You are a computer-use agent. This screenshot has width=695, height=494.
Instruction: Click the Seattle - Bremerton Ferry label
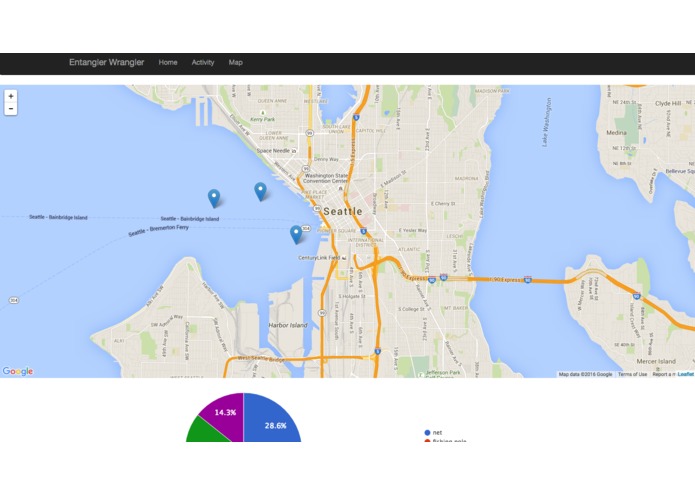click(x=158, y=230)
